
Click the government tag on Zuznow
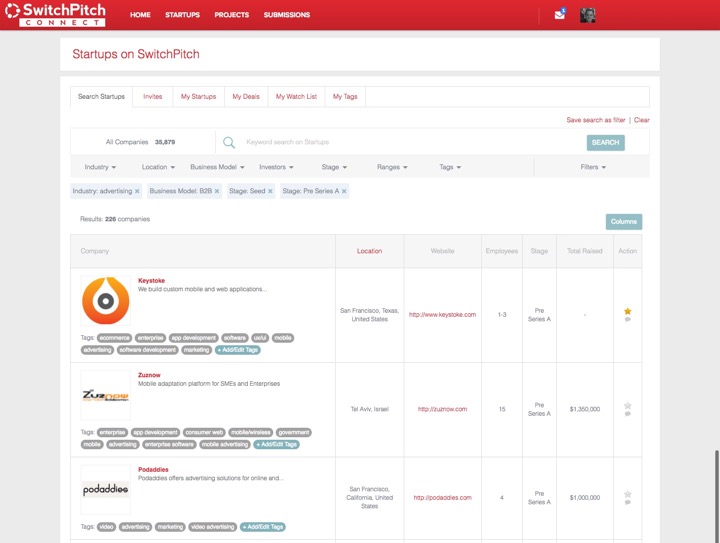(294, 432)
